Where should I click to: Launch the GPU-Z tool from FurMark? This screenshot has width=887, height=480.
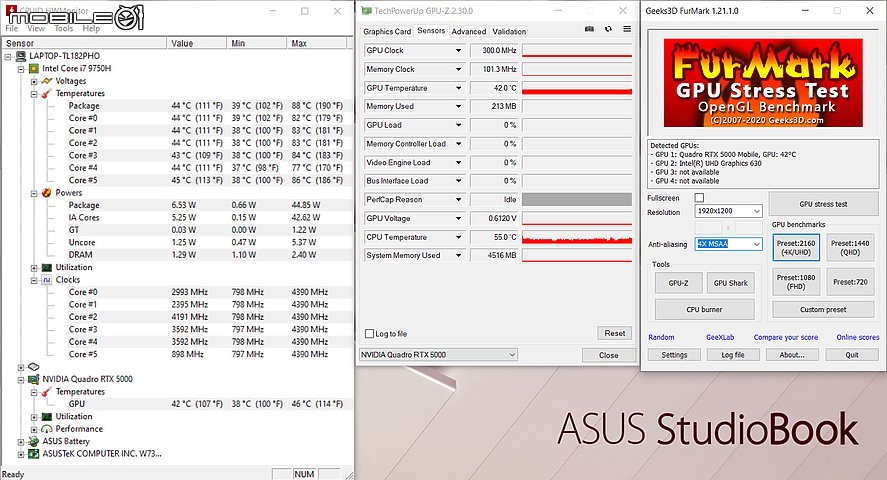coord(678,283)
